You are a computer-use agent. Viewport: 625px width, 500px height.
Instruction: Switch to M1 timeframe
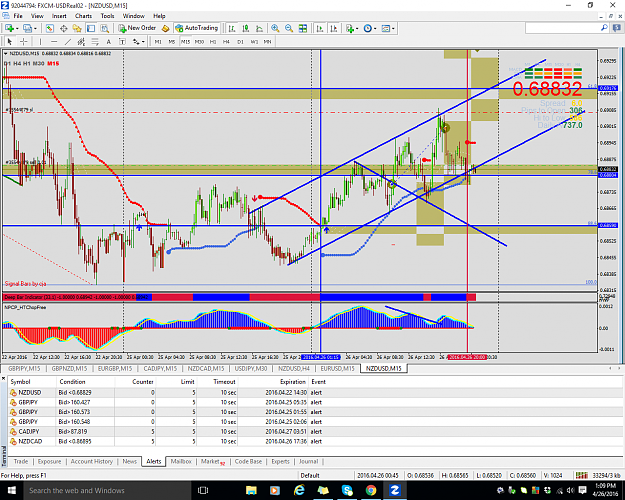coord(158,41)
